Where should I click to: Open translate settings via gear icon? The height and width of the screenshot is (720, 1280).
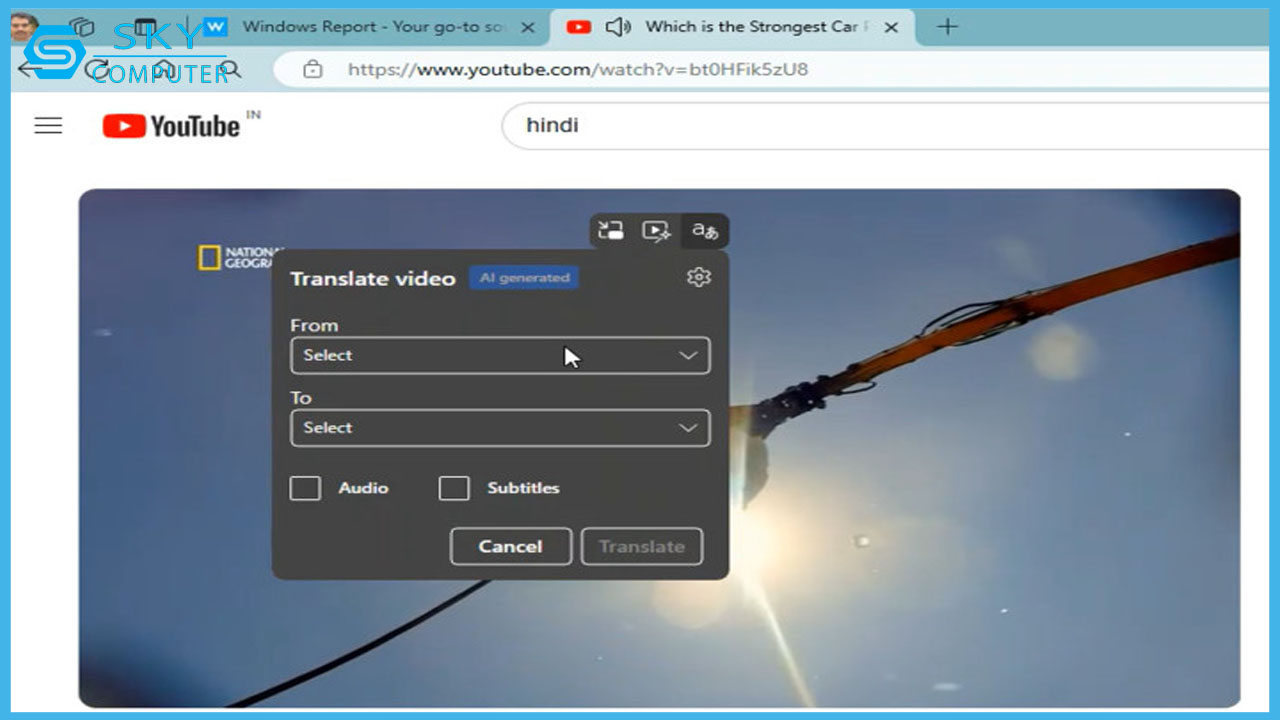point(699,277)
